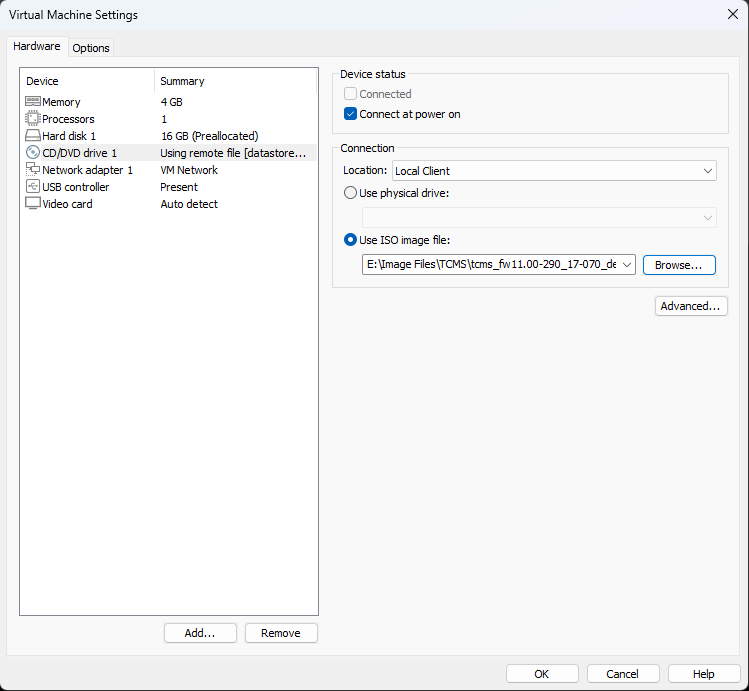Viewport: 749px width, 691px height.
Task: Click the Add... device button
Action: click(200, 633)
